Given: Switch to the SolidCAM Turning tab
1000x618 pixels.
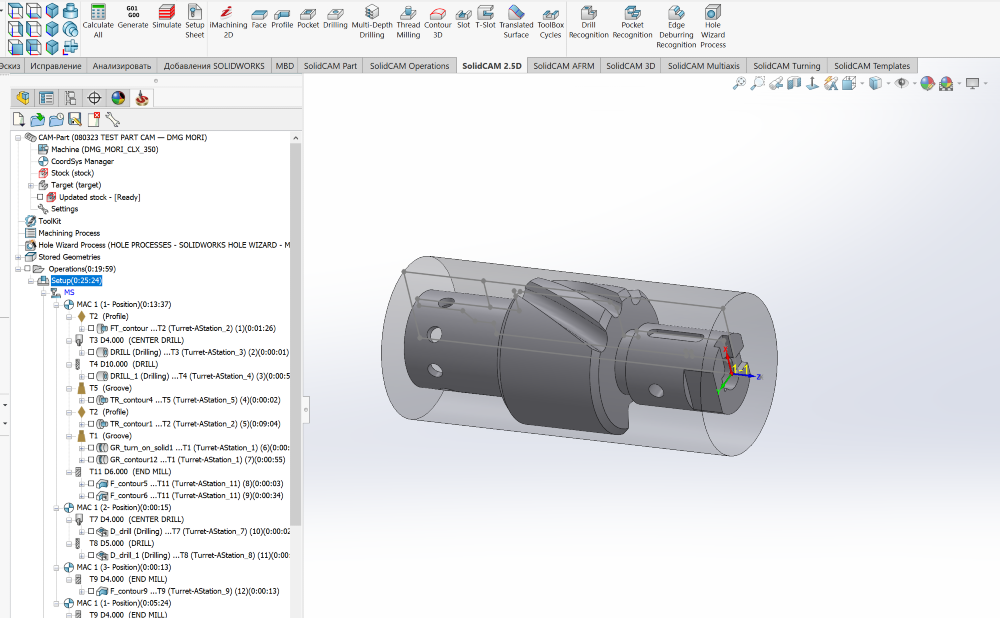Looking at the screenshot, I should pyautogui.click(x=786, y=65).
